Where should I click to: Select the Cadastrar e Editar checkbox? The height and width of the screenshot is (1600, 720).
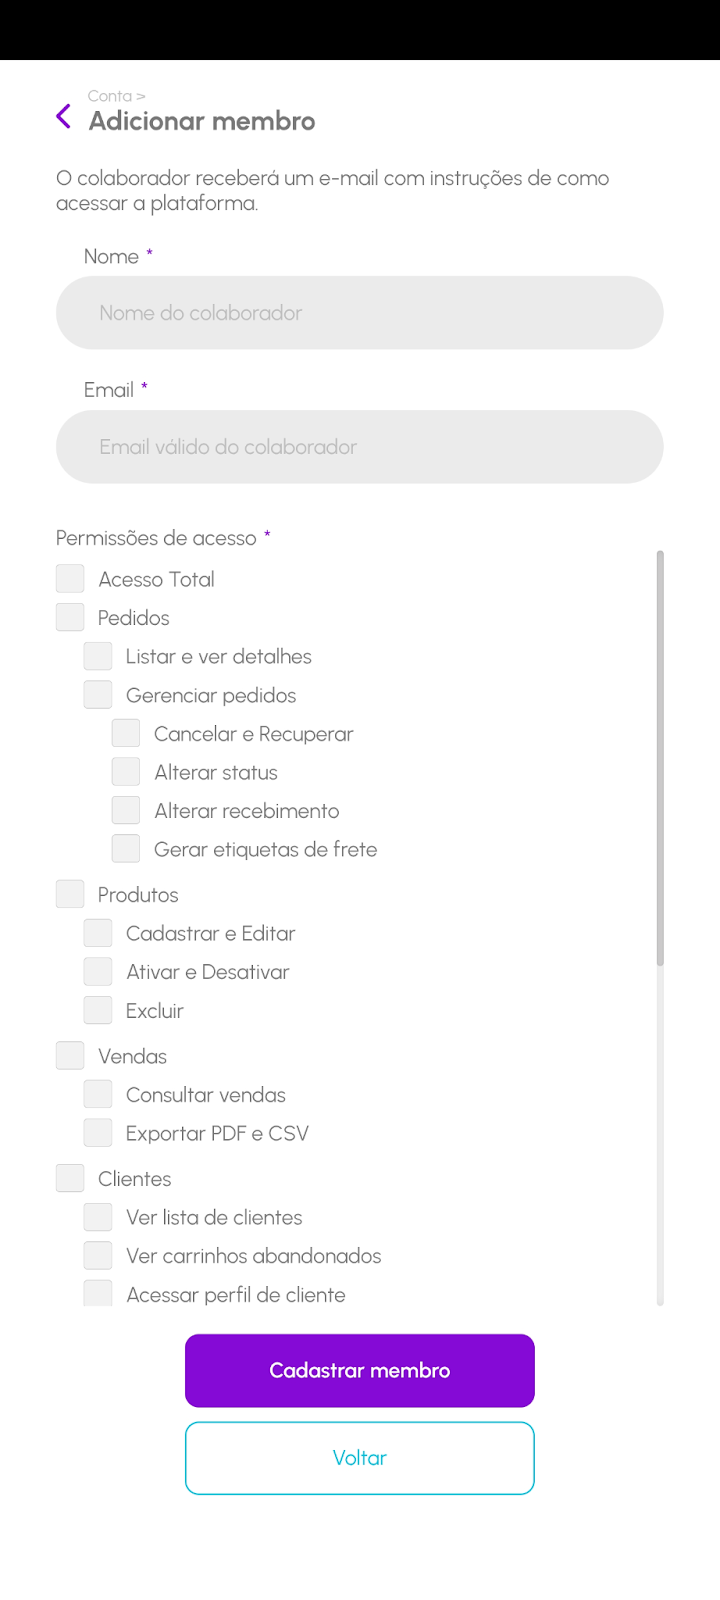[98, 933]
